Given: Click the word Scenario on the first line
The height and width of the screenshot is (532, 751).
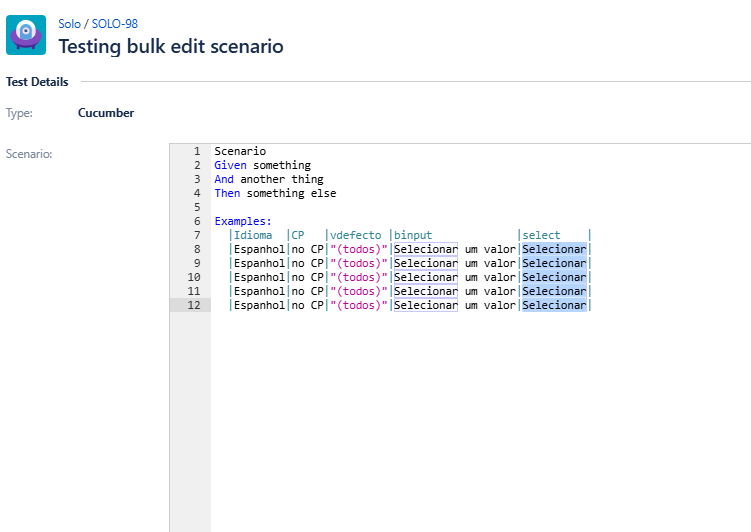Looking at the screenshot, I should (240, 151).
